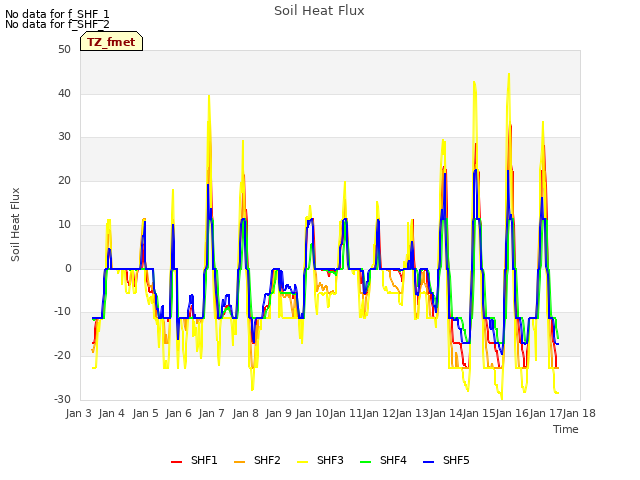Click the Jan 17 x-axis tick label
This screenshot has height=480, width=640.
pos(546,413)
